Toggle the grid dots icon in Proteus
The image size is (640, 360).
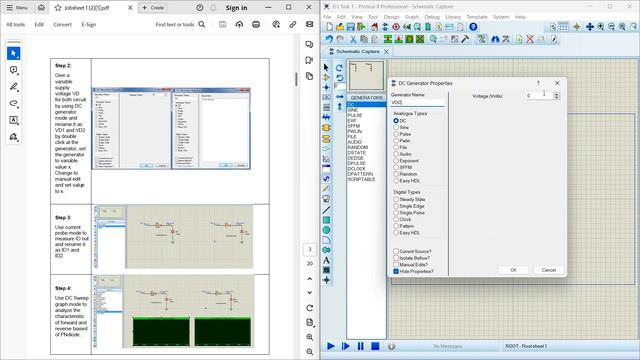(x=563, y=27)
